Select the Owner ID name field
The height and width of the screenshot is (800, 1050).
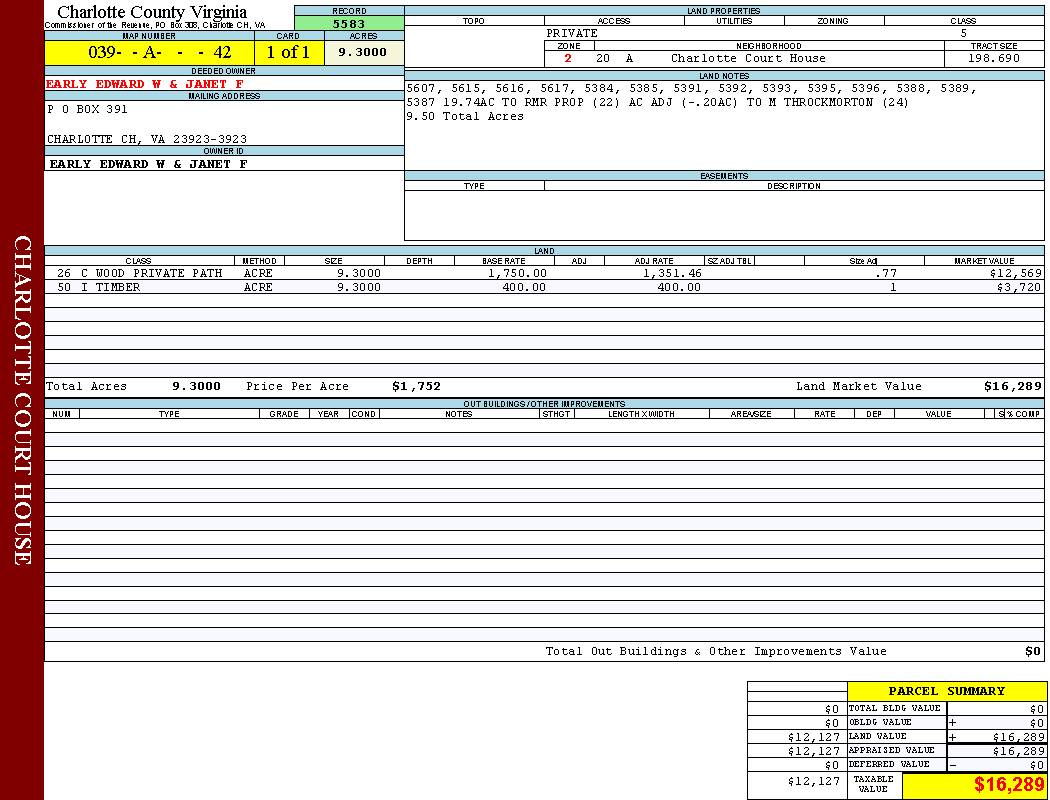pyautogui.click(x=148, y=164)
